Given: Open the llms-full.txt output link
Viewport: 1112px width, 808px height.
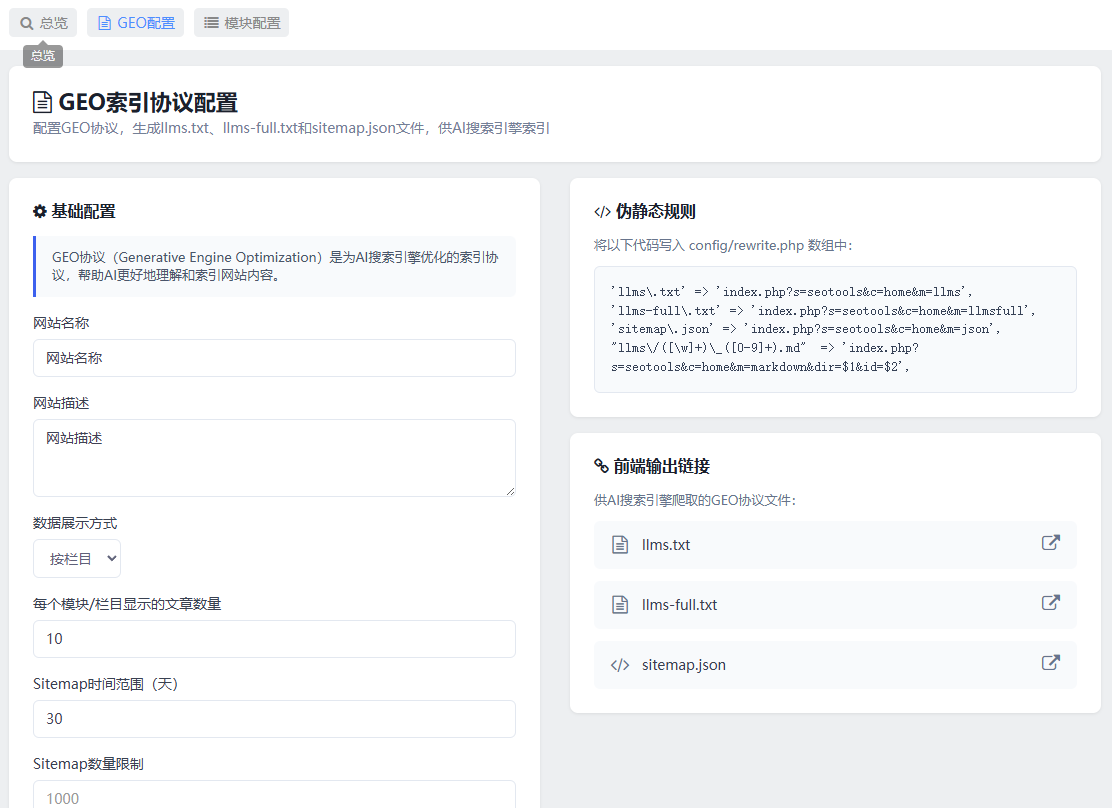Looking at the screenshot, I should tap(835, 605).
